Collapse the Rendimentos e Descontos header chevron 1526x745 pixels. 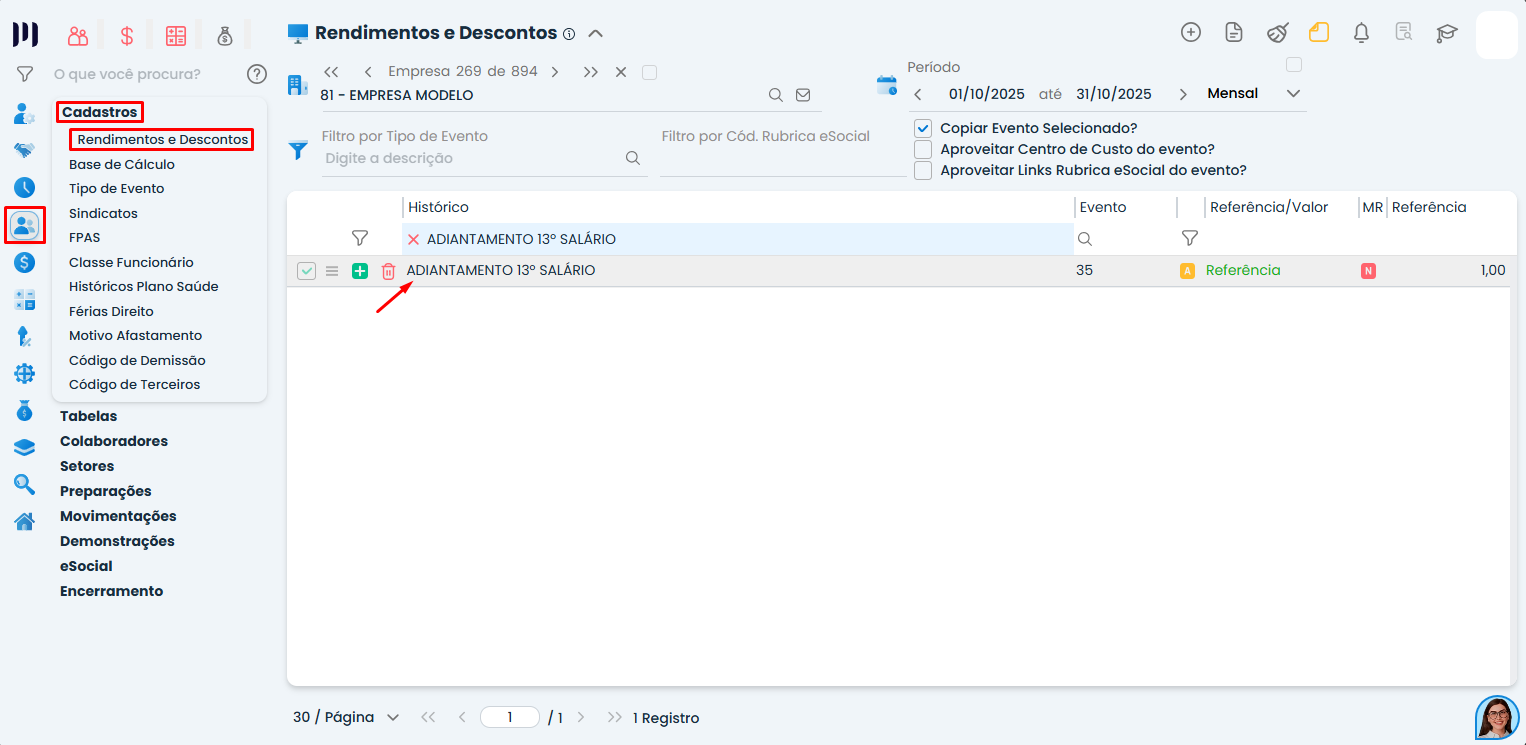point(595,33)
